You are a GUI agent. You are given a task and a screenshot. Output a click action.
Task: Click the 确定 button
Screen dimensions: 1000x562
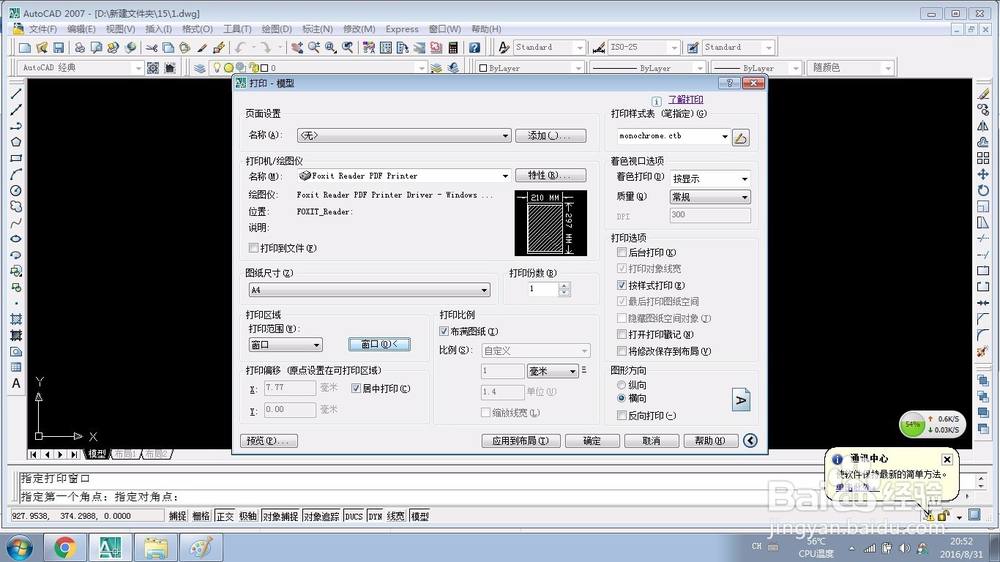[x=592, y=440]
